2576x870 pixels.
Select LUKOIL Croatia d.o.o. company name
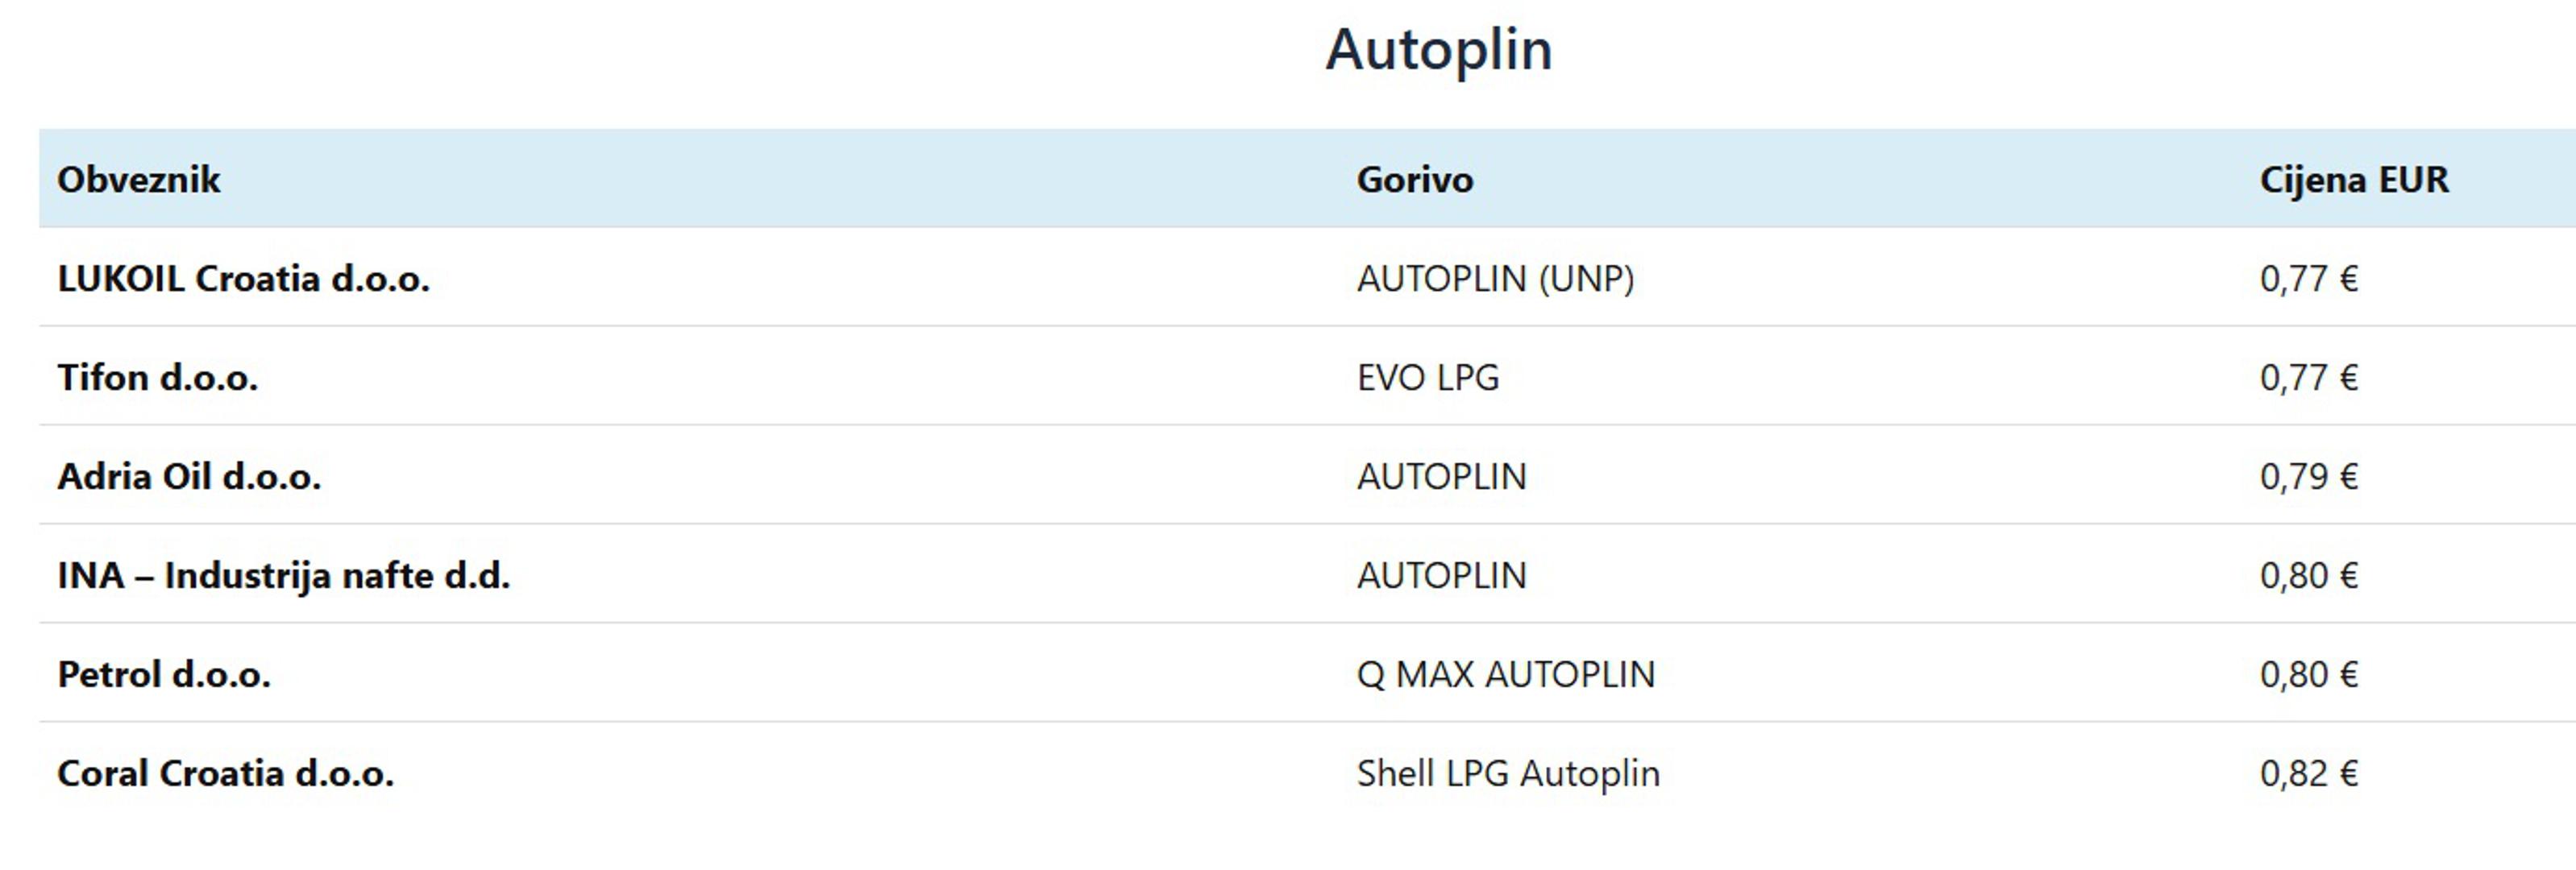pyautogui.click(x=243, y=279)
